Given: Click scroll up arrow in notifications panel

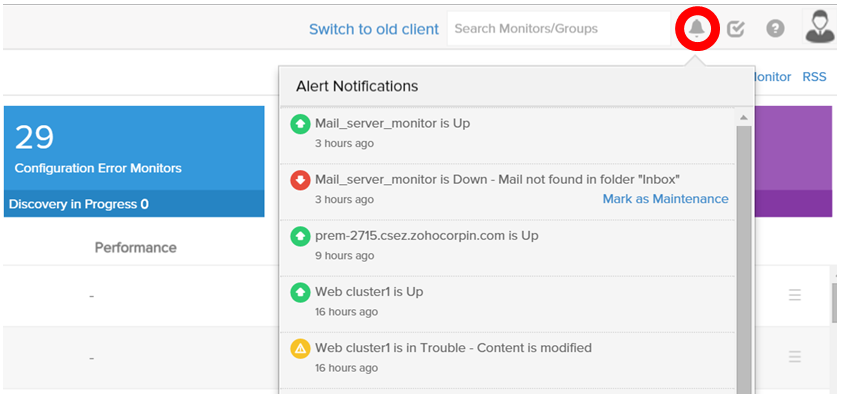Looking at the screenshot, I should click(x=744, y=117).
